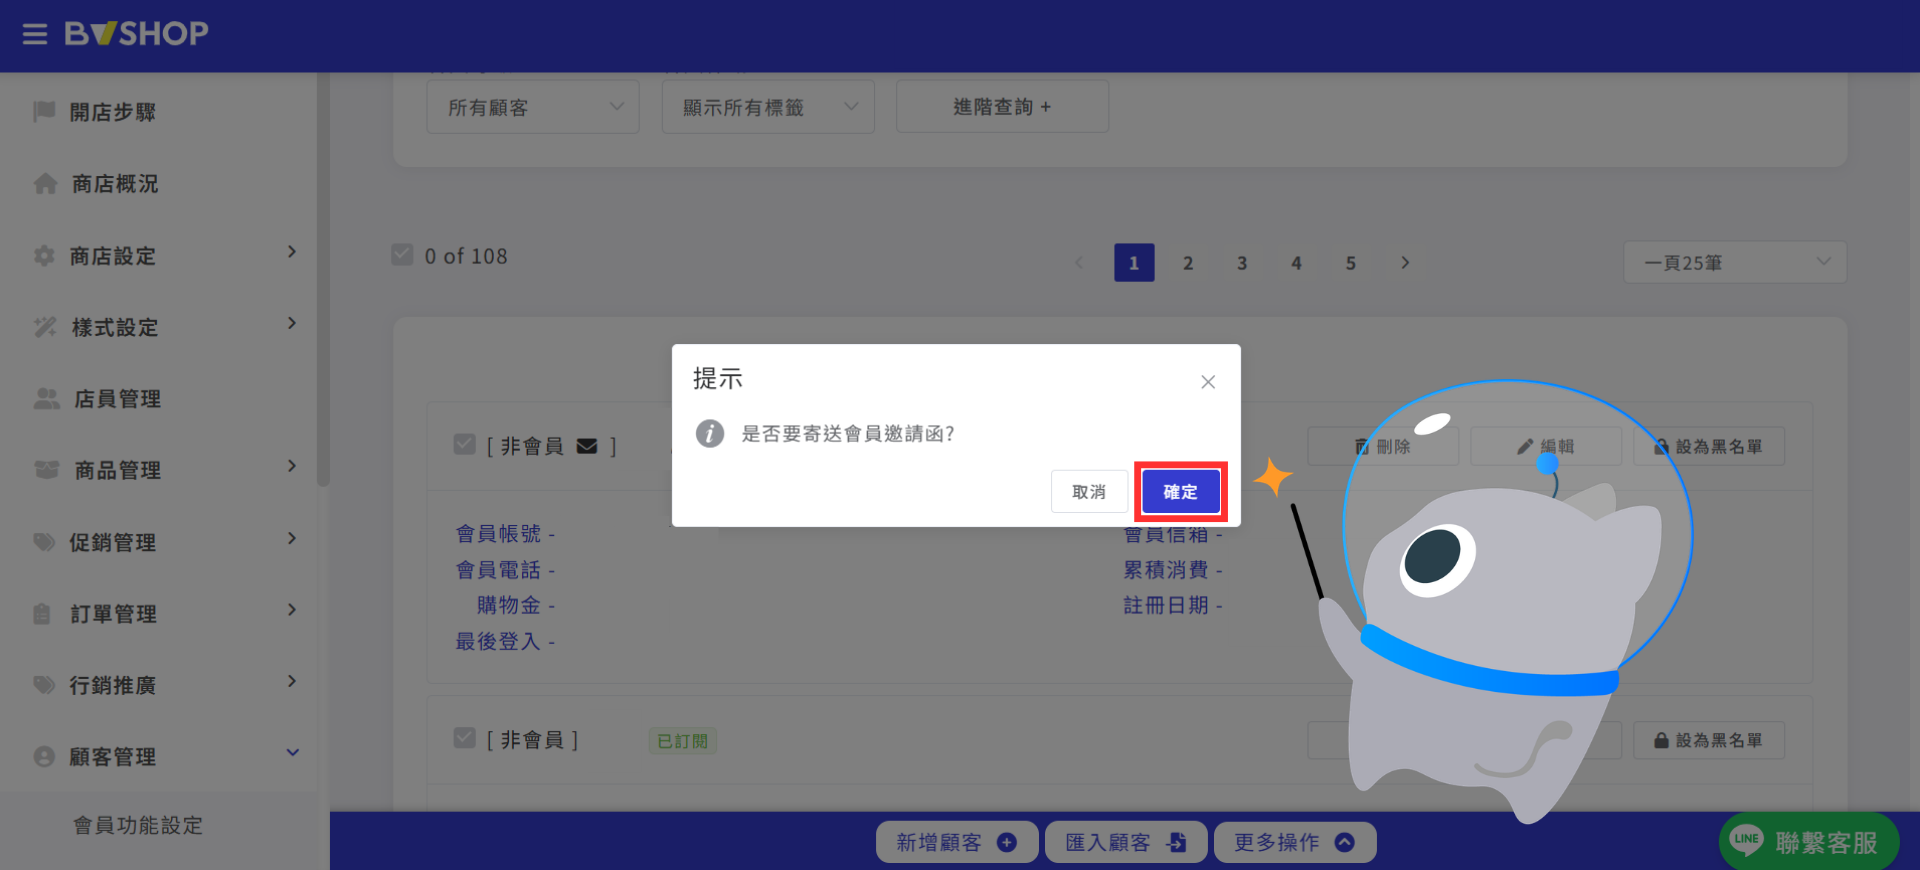Toggle the select-all checkbox beside 0 of 108
The image size is (1920, 870).
click(402, 255)
